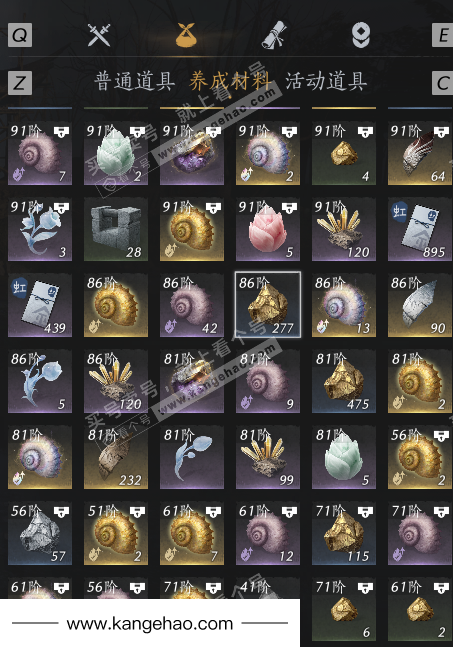453x647 pixels.
Task: Select the 86阶 crystal cluster with 120
Action: pos(116,381)
